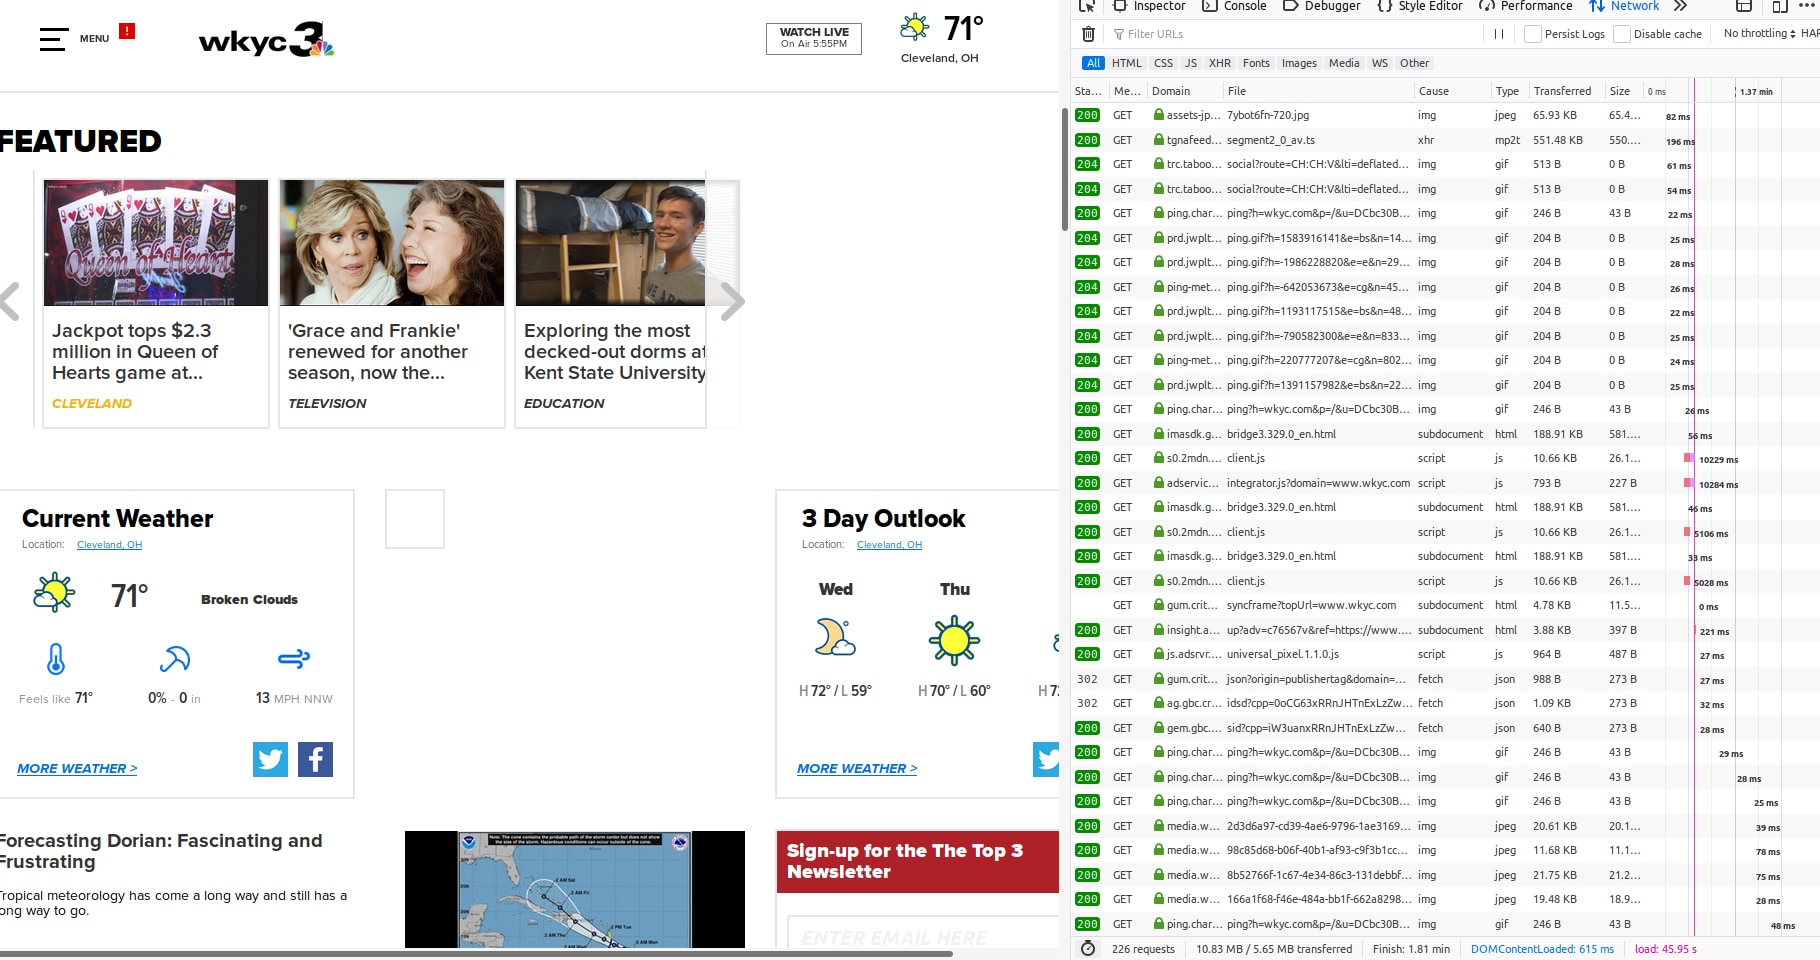Filter requests by CSS
1820x960 pixels.
tap(1163, 63)
